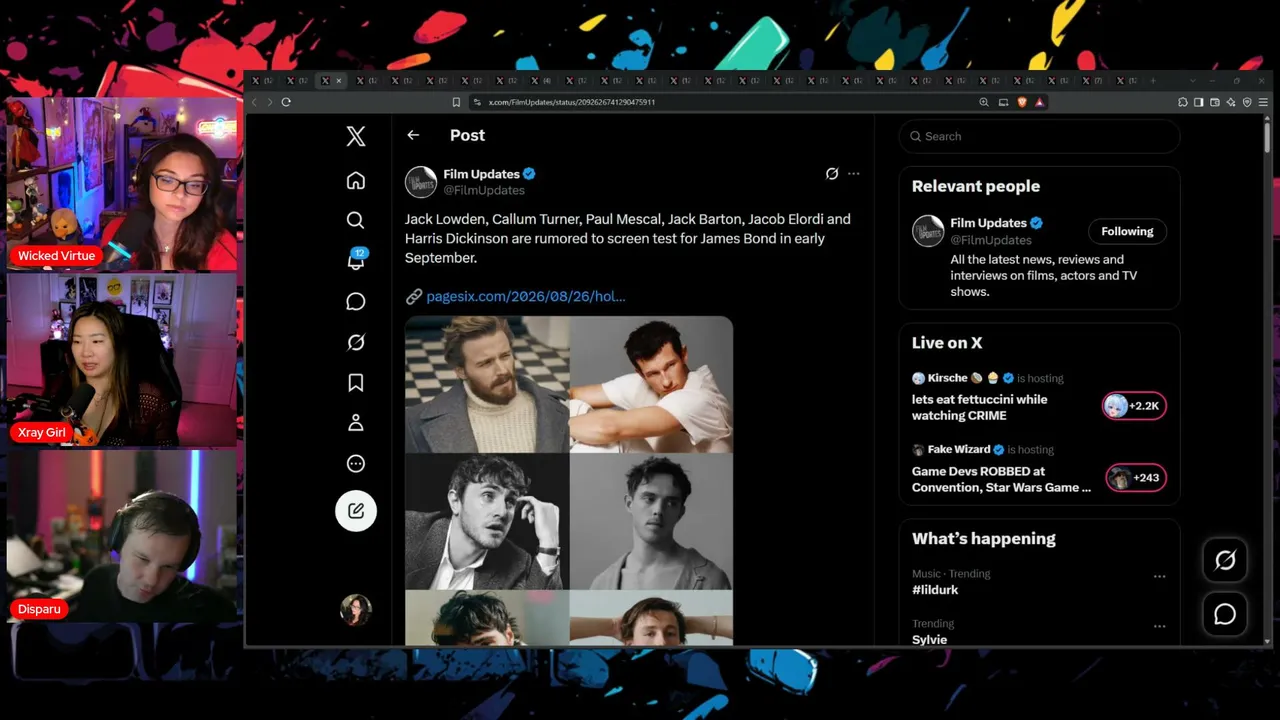Open the pagesix.com link in the post
Viewport: 1280px width, 720px height.
coord(526,296)
